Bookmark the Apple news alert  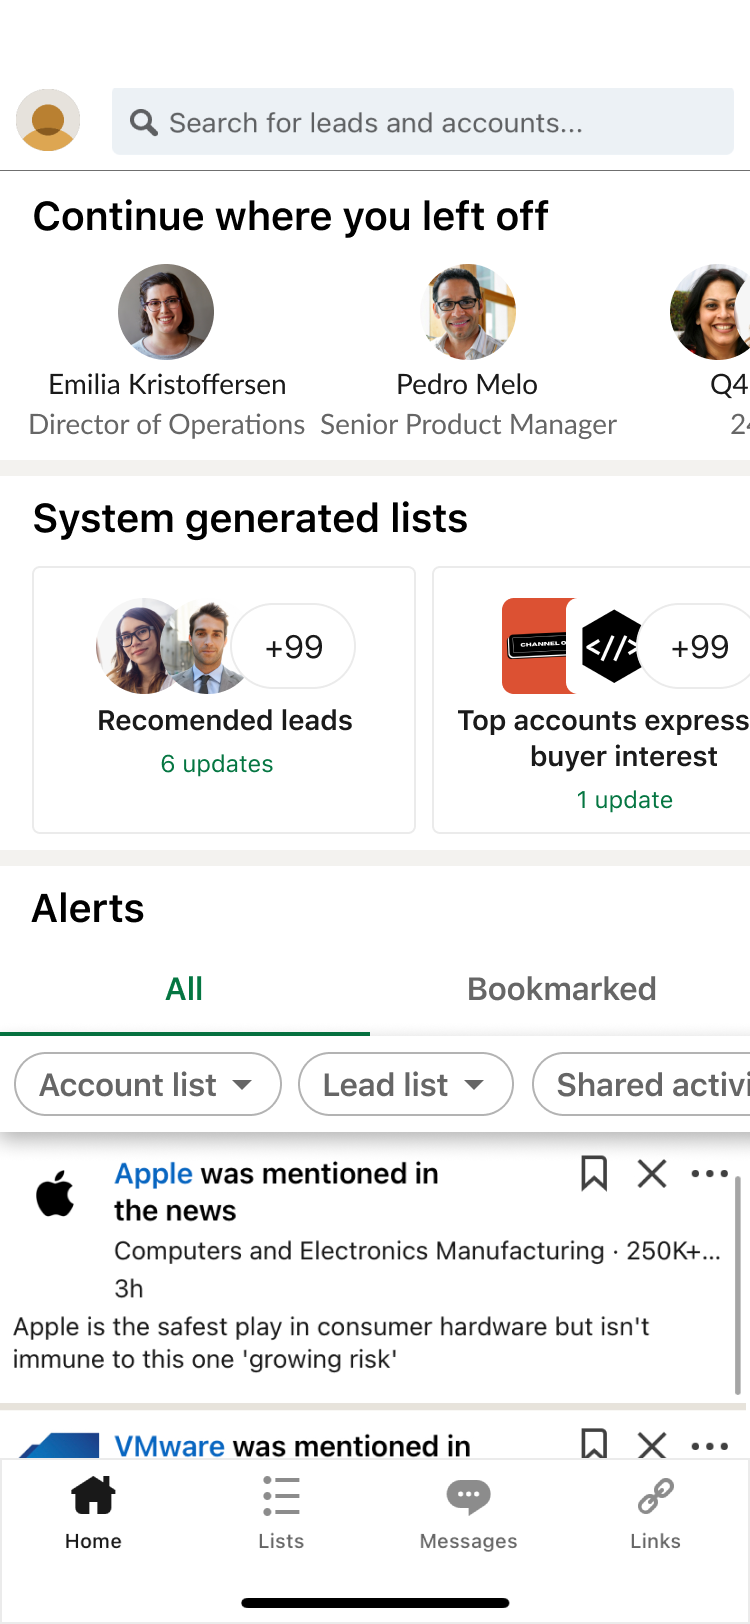594,1173
